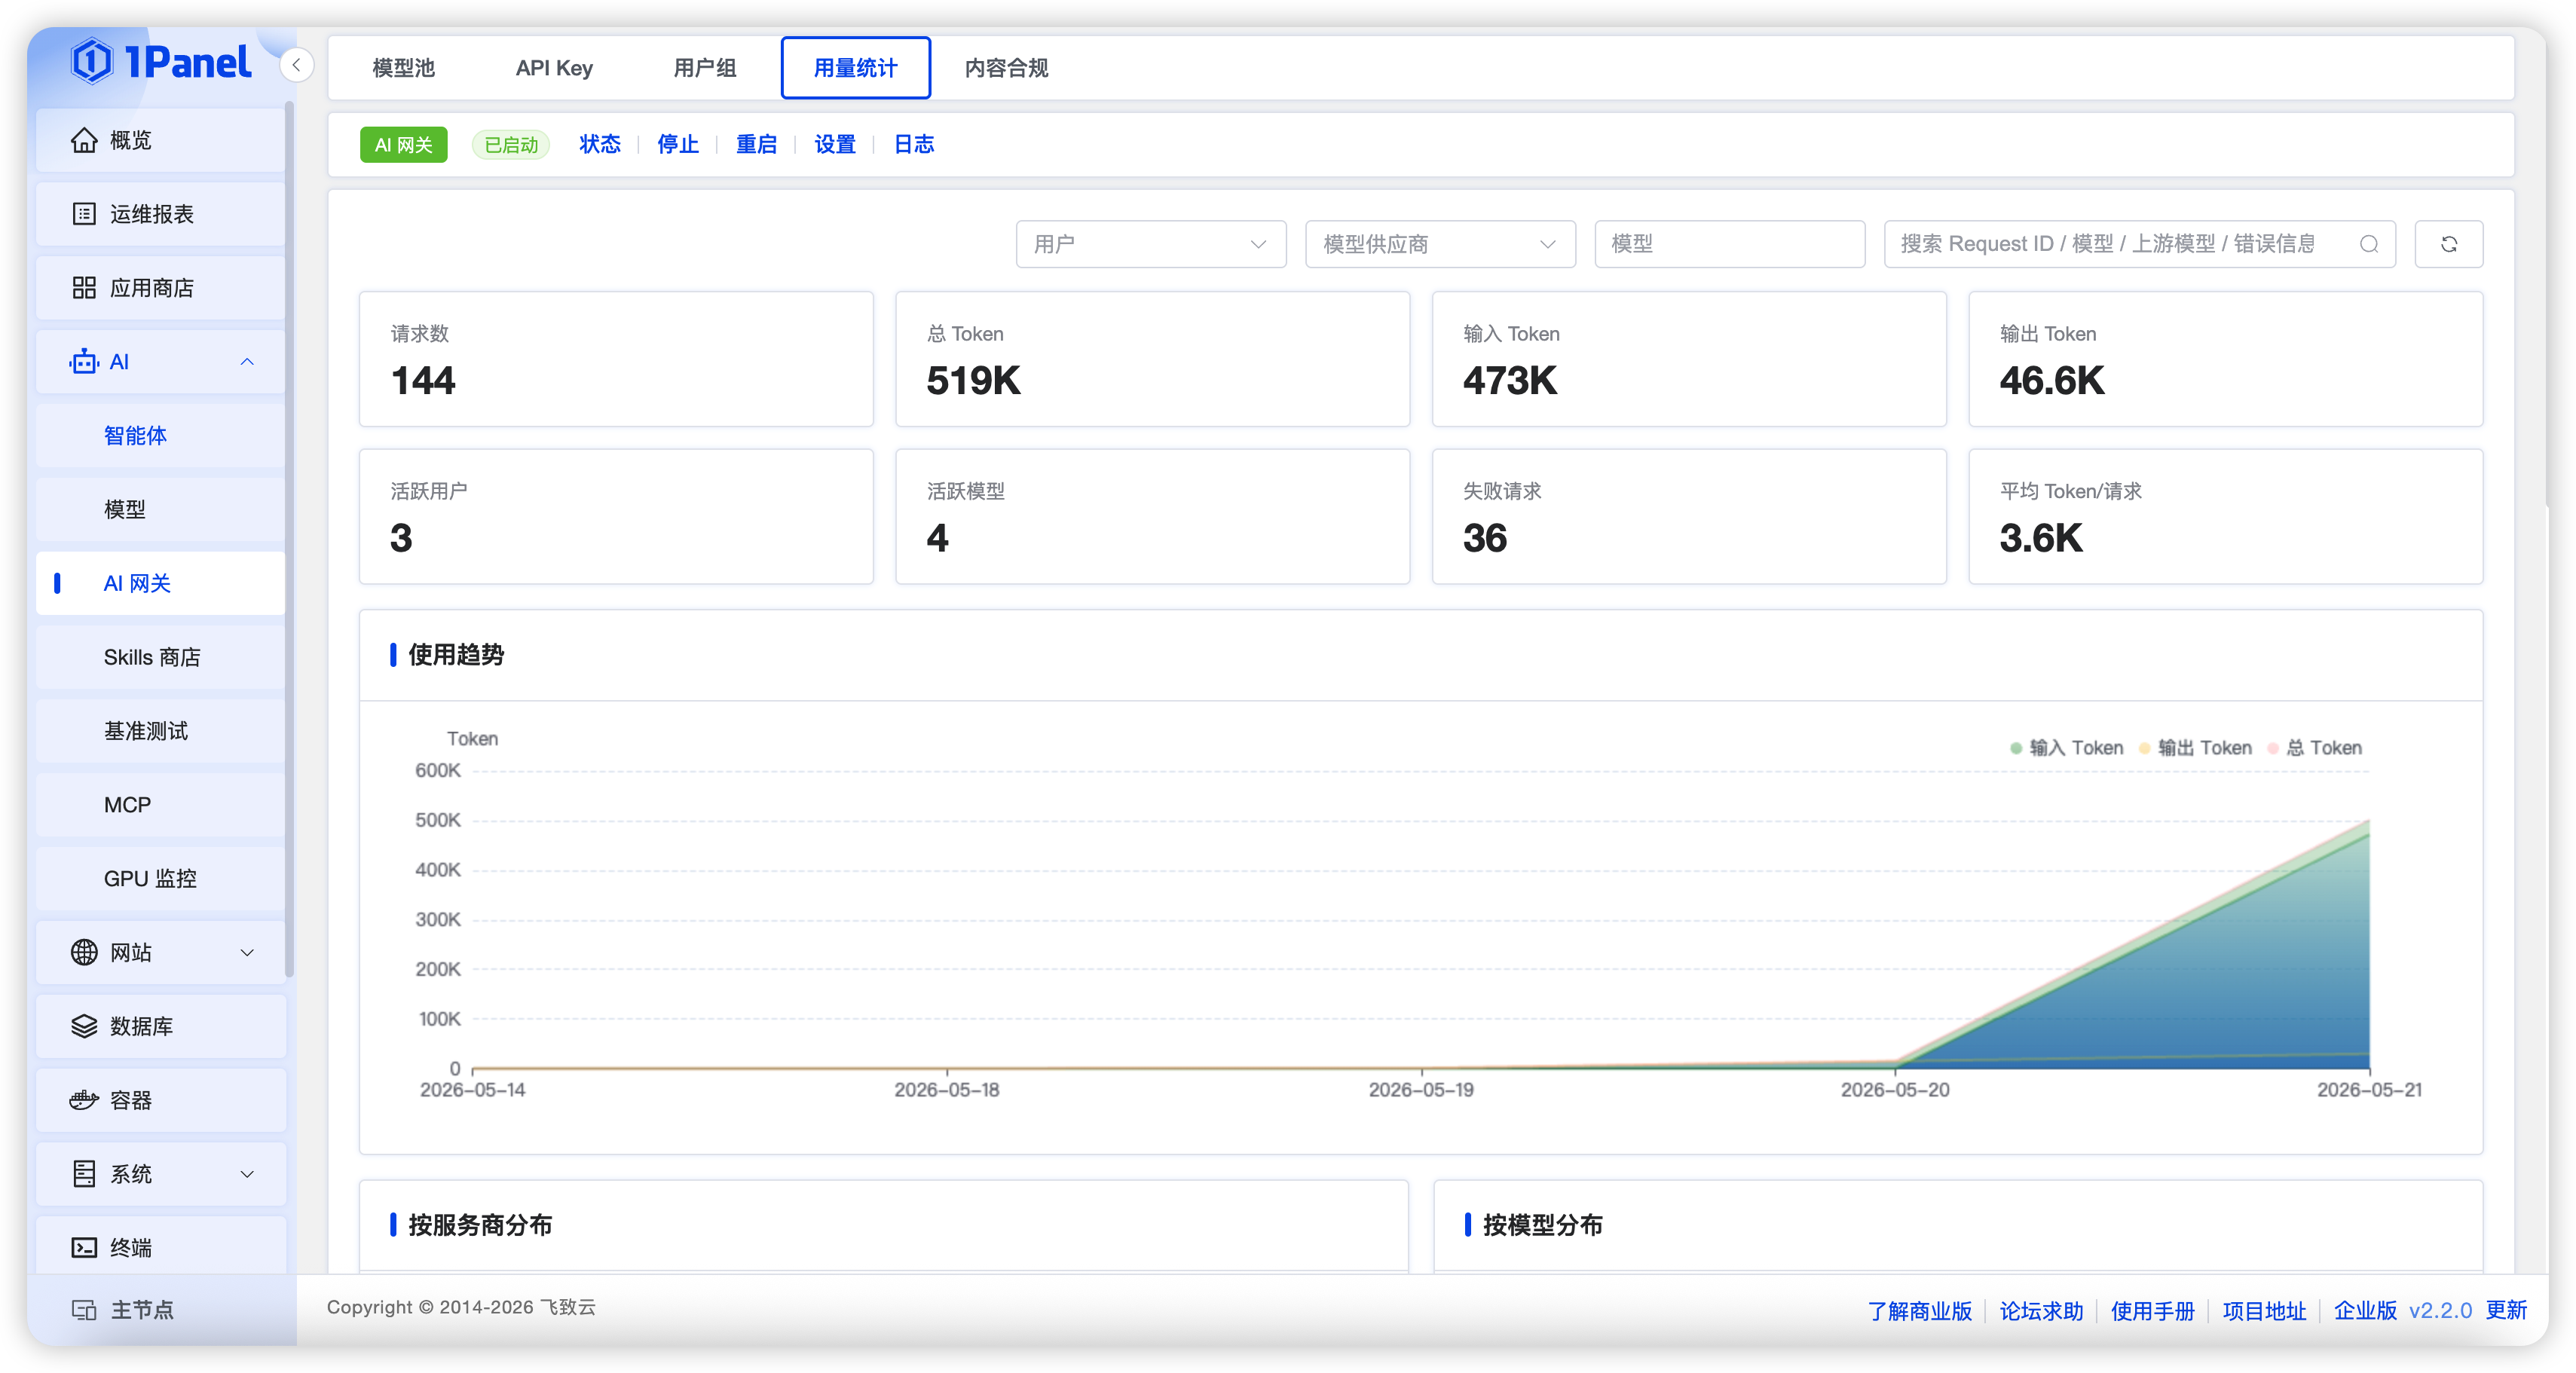This screenshot has width=2576, height=1373.
Task: Click the 2026-05-21 chart data point
Action: (2369, 822)
